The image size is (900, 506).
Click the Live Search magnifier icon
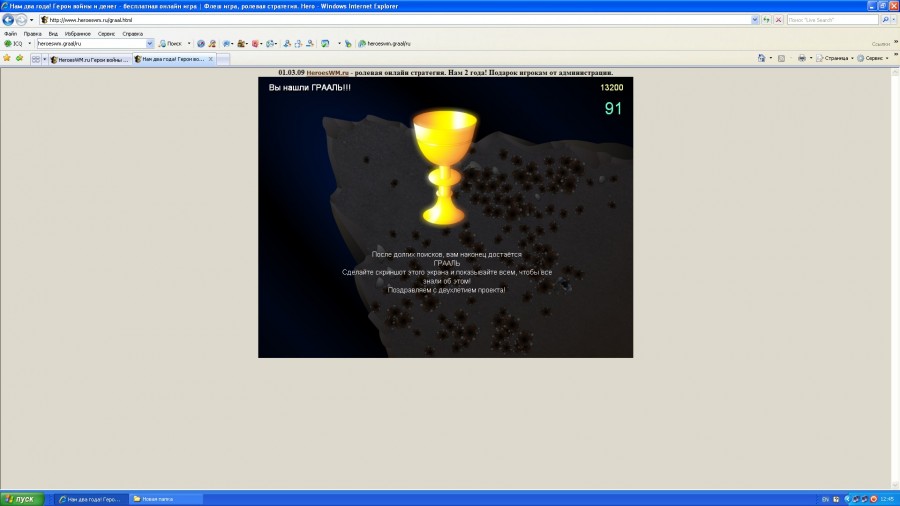pyautogui.click(x=886, y=20)
